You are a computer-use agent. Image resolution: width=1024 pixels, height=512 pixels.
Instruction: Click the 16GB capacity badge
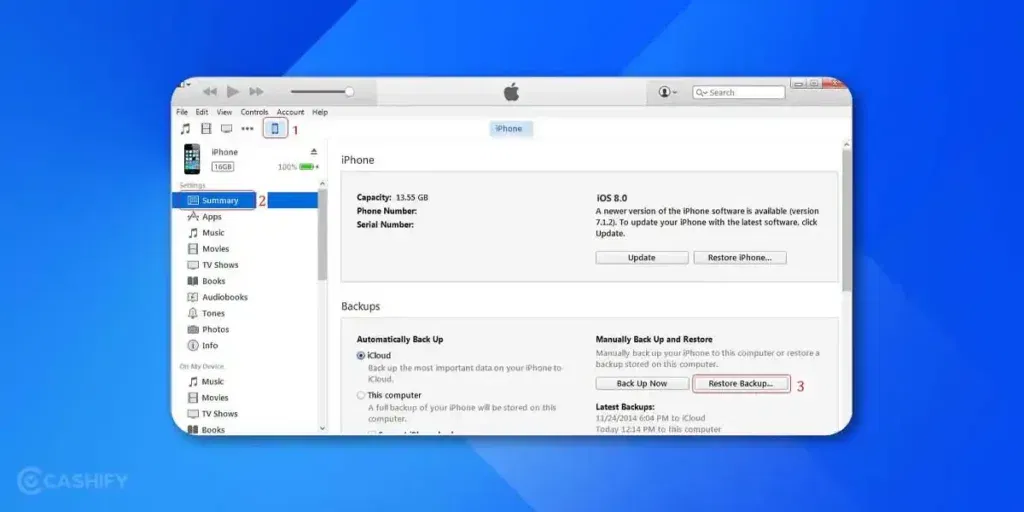[x=223, y=167]
